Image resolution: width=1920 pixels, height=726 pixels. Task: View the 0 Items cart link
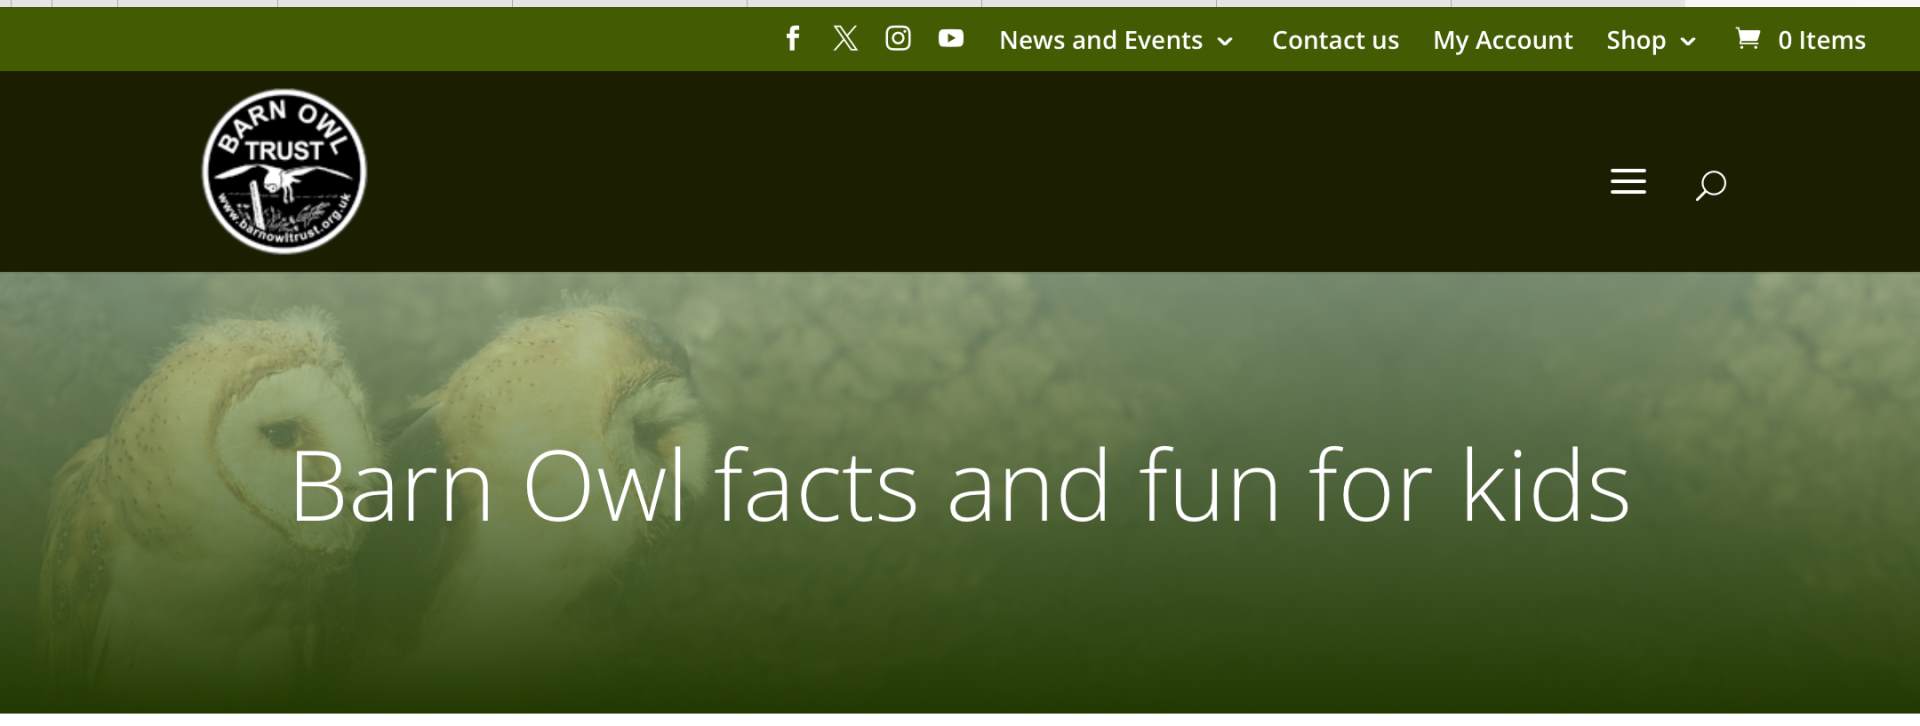tap(1821, 40)
